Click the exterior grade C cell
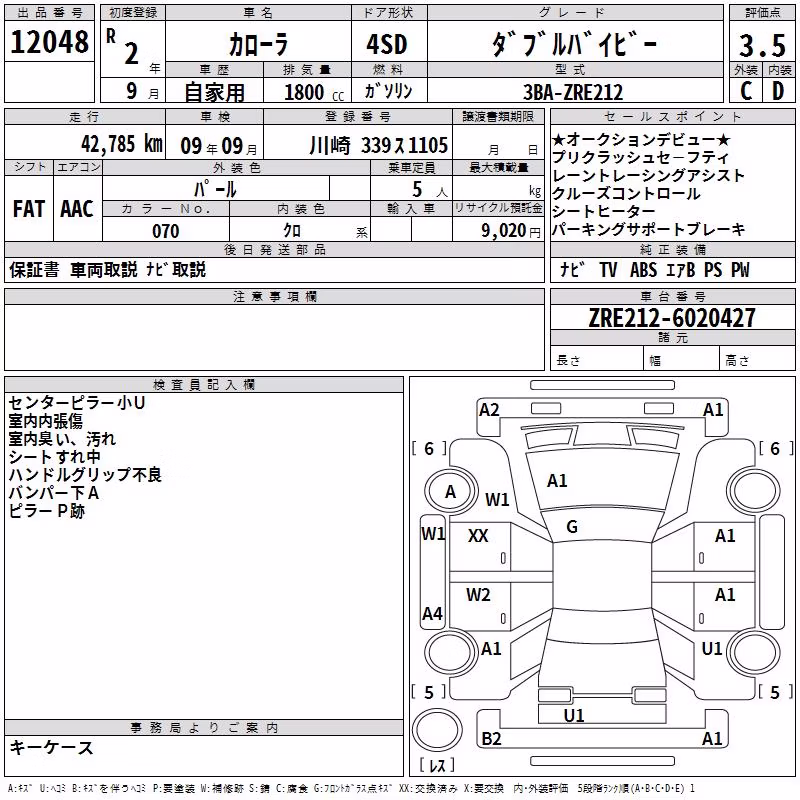This screenshot has height=800, width=800. (x=746, y=91)
